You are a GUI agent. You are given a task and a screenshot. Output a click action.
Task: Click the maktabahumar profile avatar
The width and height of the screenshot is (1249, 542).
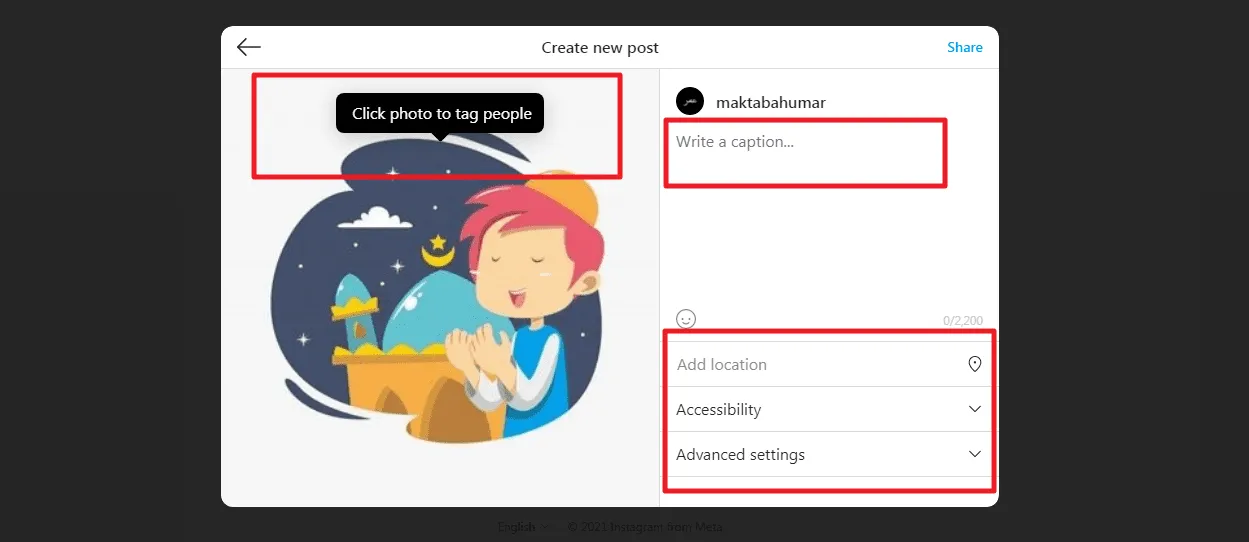click(690, 101)
